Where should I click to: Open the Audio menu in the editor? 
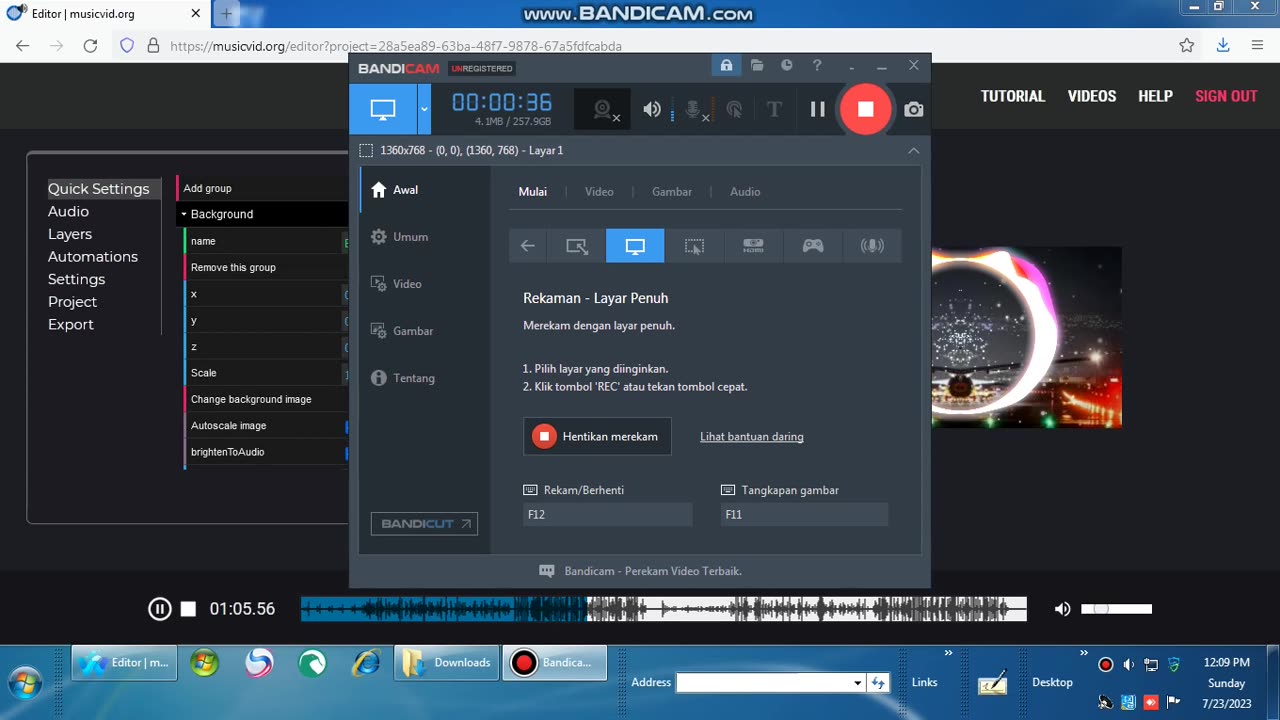pyautogui.click(x=68, y=211)
